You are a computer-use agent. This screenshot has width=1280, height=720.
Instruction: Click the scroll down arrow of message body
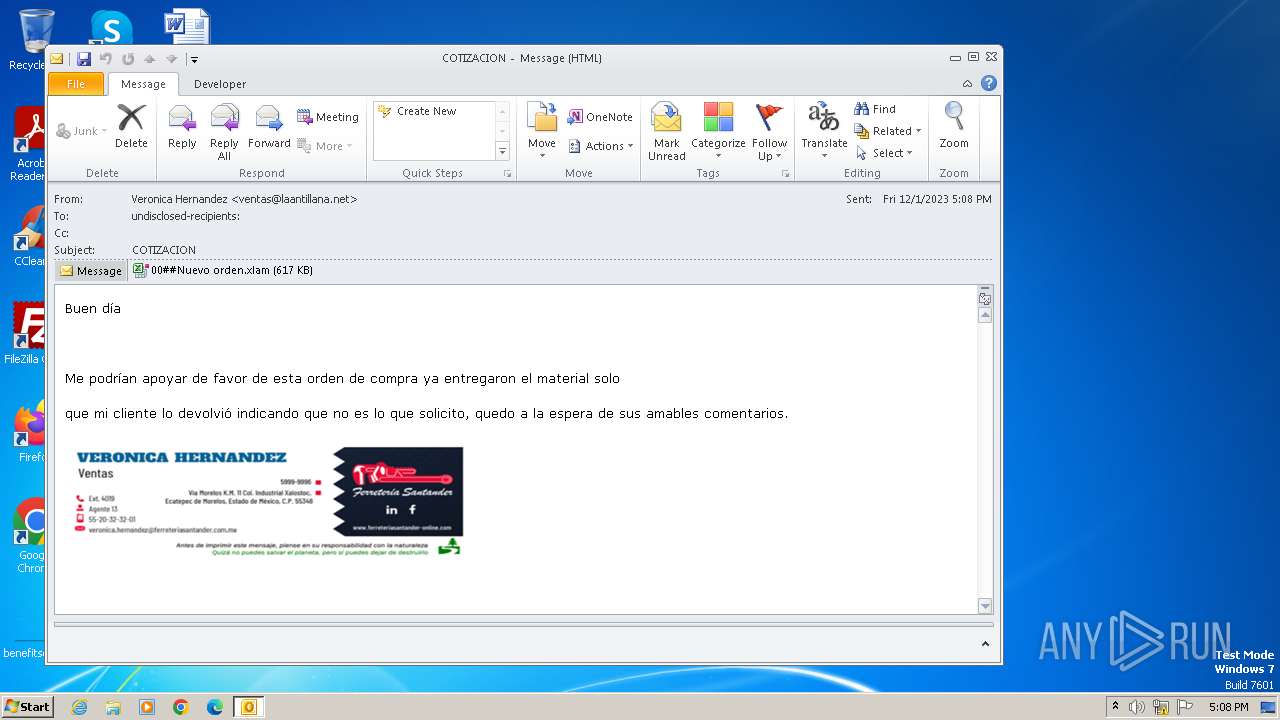[x=985, y=606]
